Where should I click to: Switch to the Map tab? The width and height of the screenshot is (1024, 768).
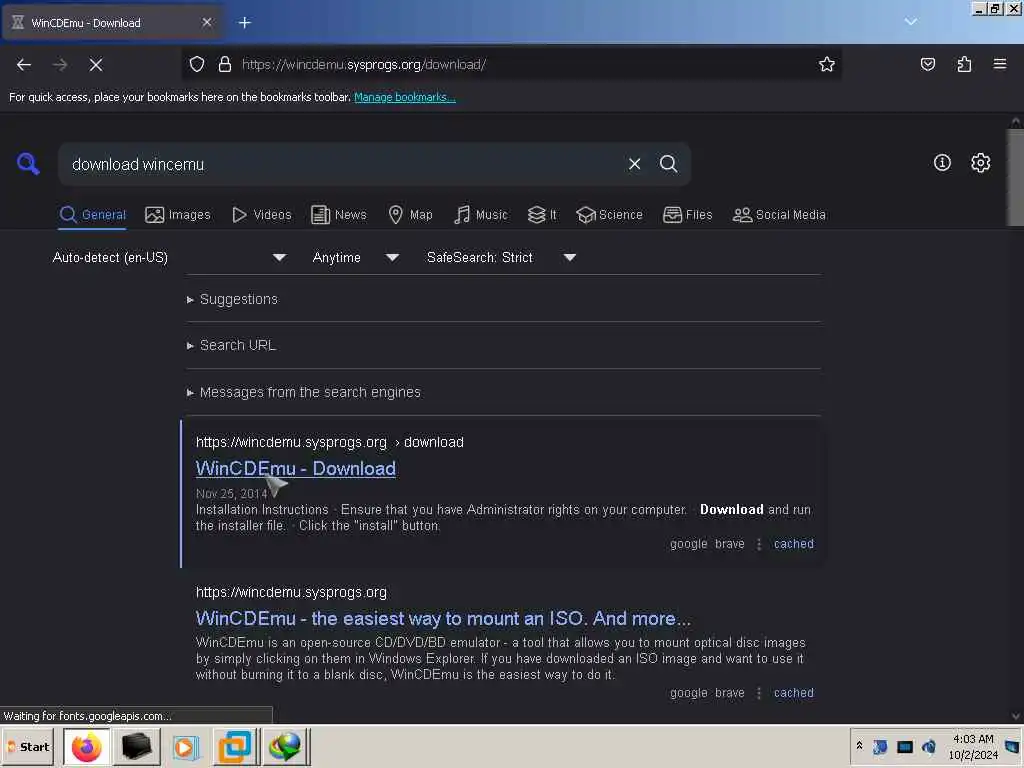click(411, 215)
